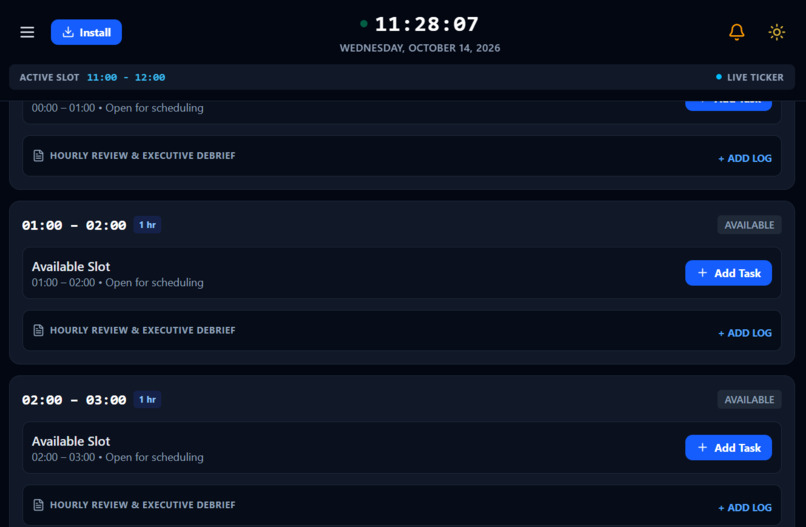Viewport: 806px width, 527px height.
Task: Open the hamburger menu
Action: click(27, 32)
